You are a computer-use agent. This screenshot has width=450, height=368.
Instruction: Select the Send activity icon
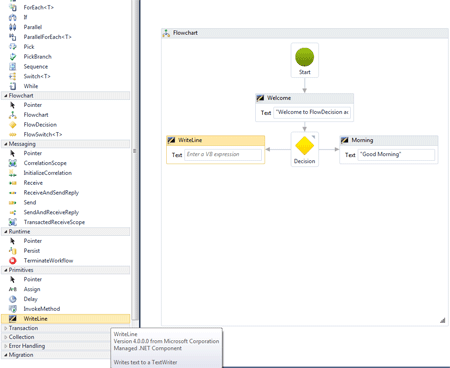pyautogui.click(x=13, y=202)
